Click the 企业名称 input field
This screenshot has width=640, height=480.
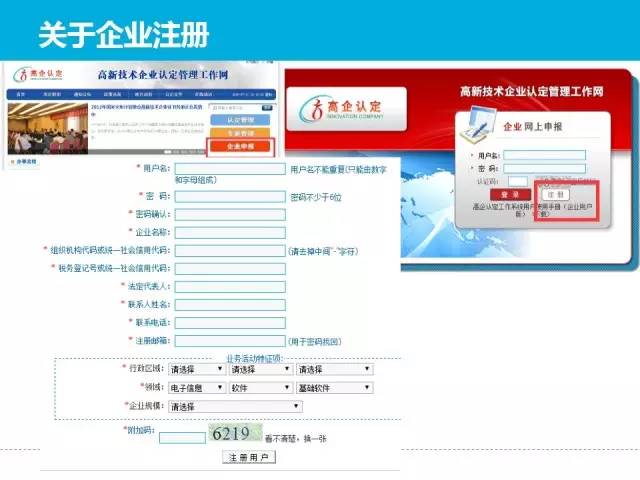230,232
